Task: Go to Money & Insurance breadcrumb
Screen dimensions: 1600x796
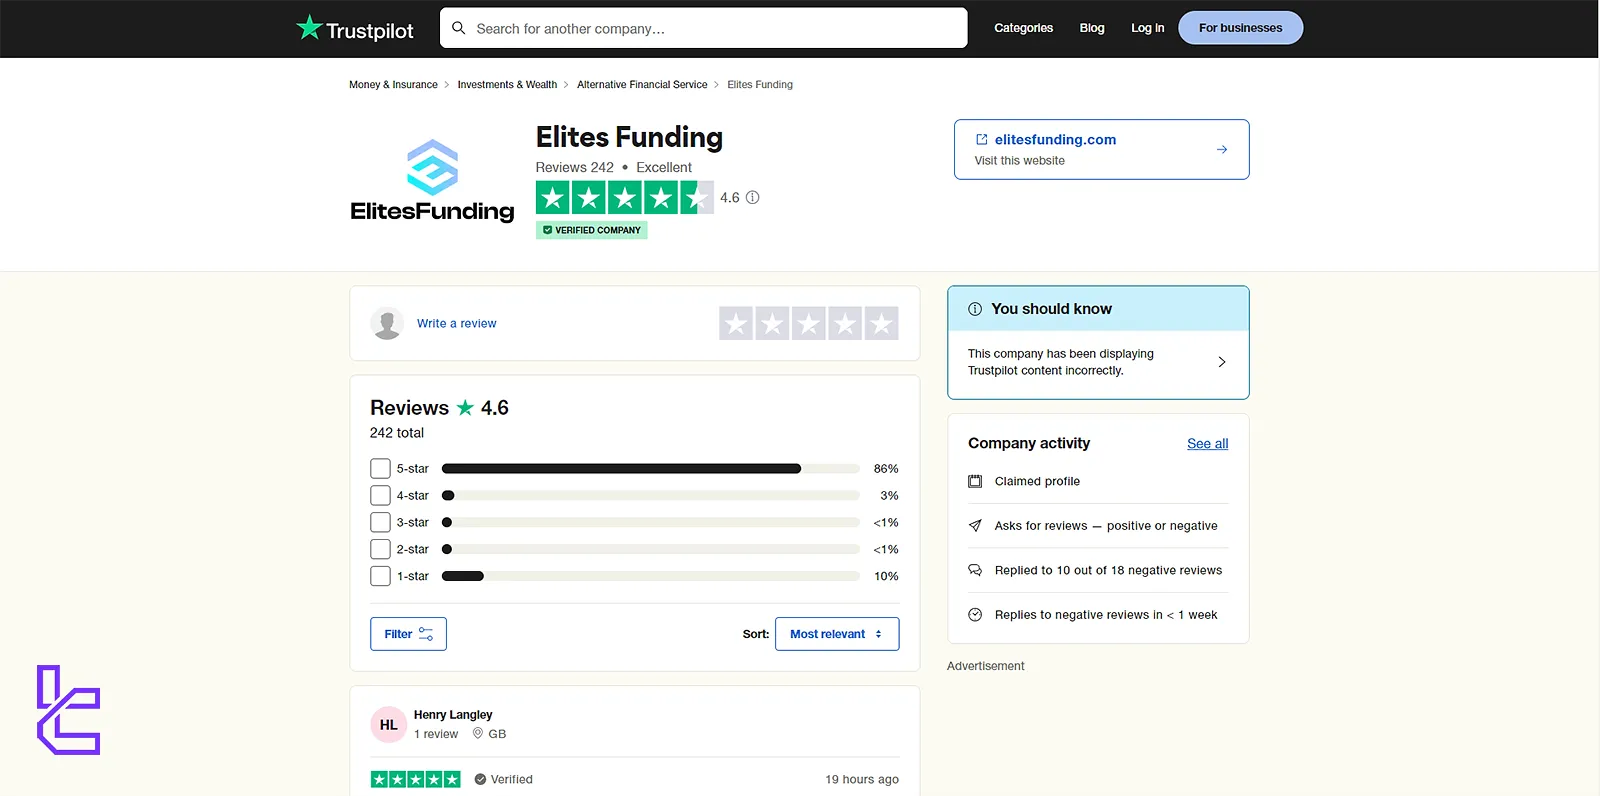Action: 393,85
